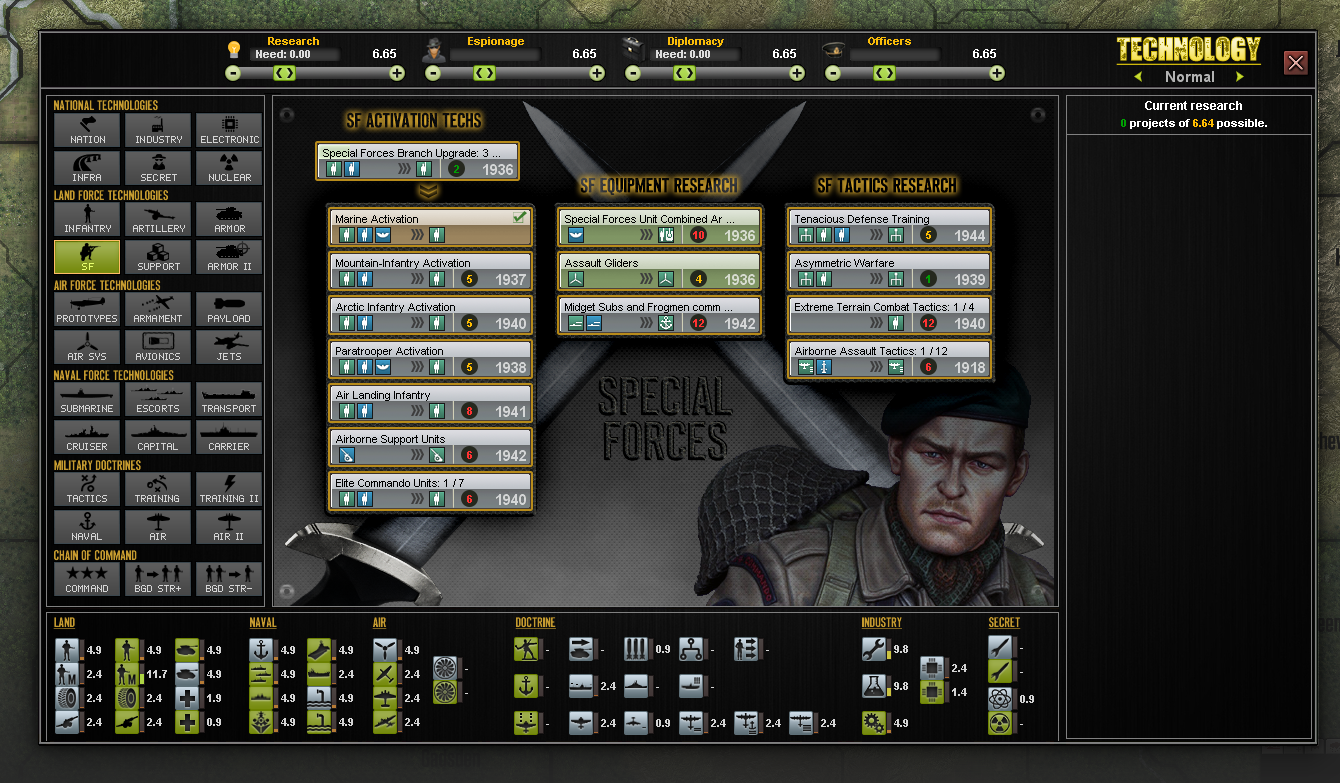Open the Payload air technologies
Viewport: 1340px width, 783px height.
[x=229, y=309]
